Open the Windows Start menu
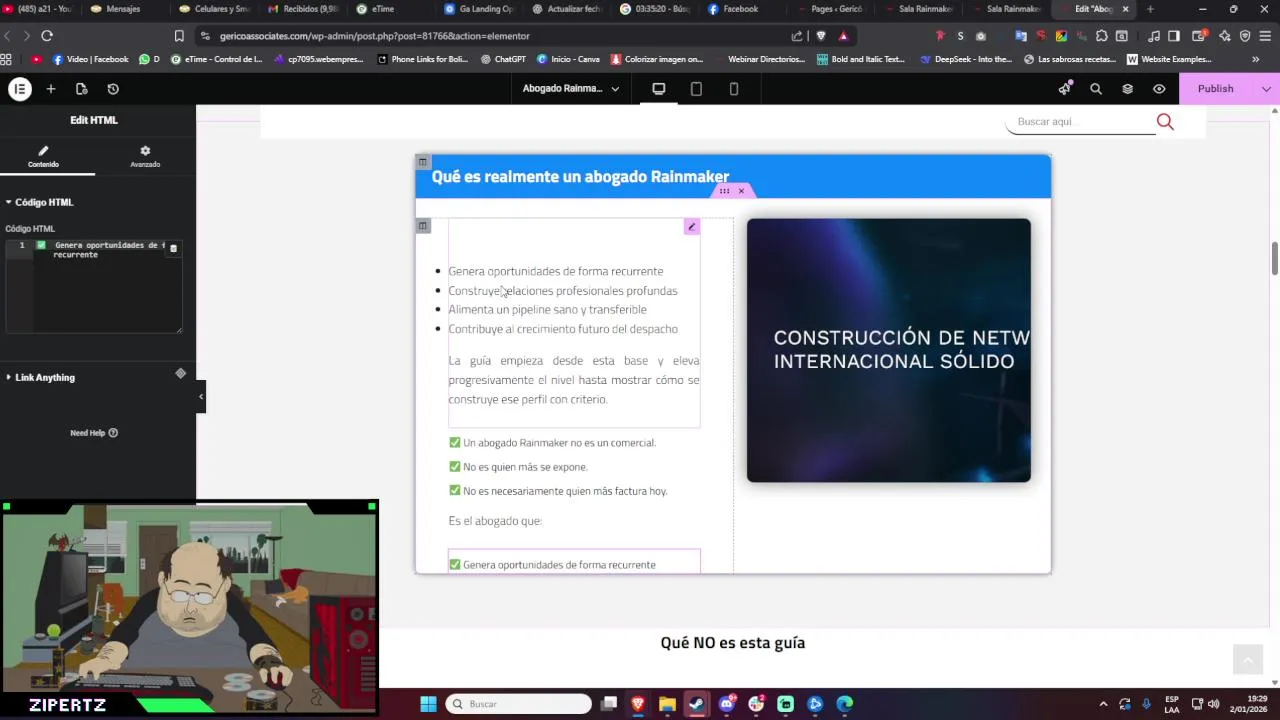This screenshot has width=1280, height=720. click(428, 704)
